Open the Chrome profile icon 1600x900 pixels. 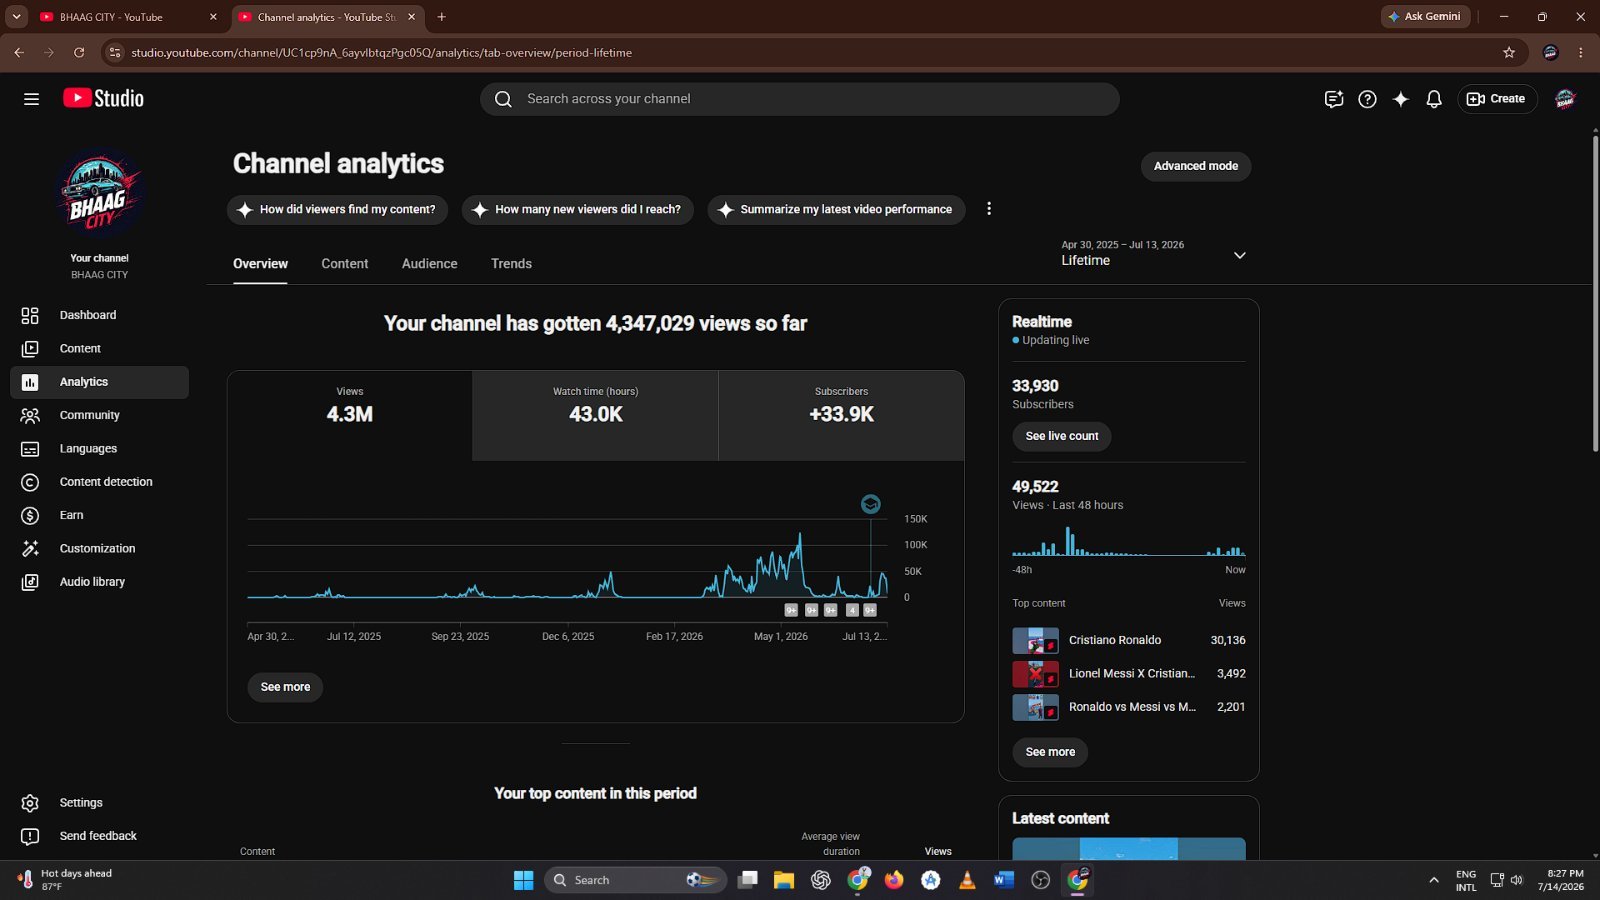(1551, 53)
